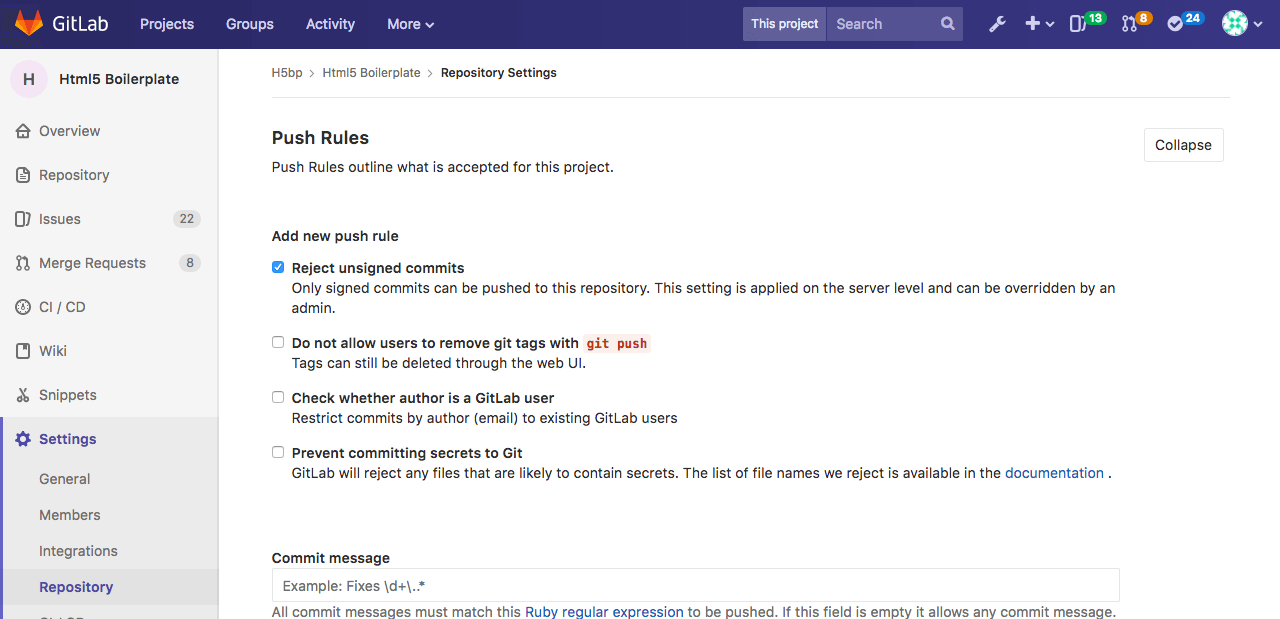The width and height of the screenshot is (1280, 619).
Task: Click the commit message regex input field
Action: (695, 585)
